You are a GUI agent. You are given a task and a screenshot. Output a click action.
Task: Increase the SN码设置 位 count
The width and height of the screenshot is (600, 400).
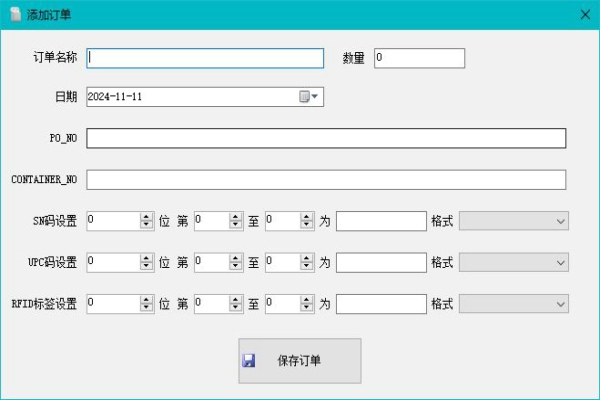pos(146,217)
